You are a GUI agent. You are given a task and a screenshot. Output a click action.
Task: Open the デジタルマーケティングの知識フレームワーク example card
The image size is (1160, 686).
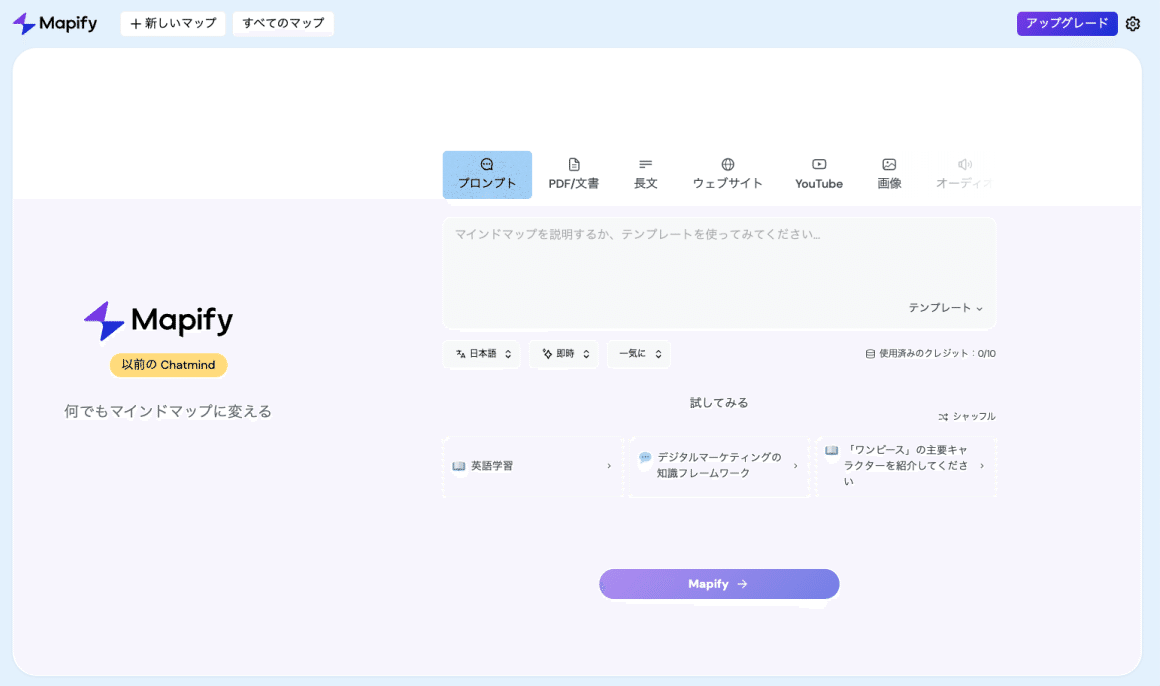point(718,465)
